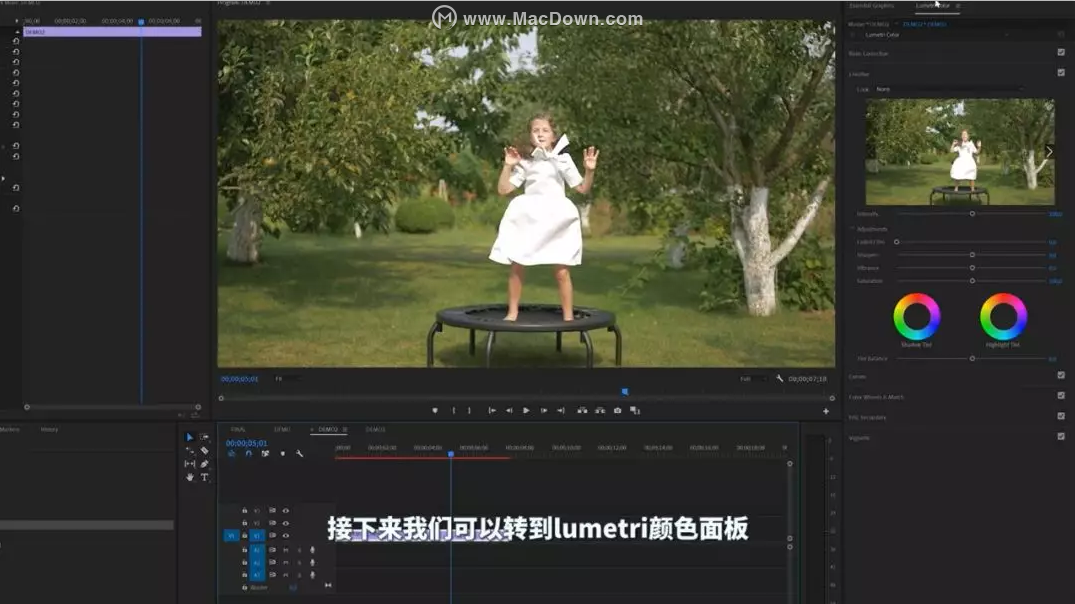The width and height of the screenshot is (1075, 604).
Task: Play the program monitor video
Action: tap(526, 411)
